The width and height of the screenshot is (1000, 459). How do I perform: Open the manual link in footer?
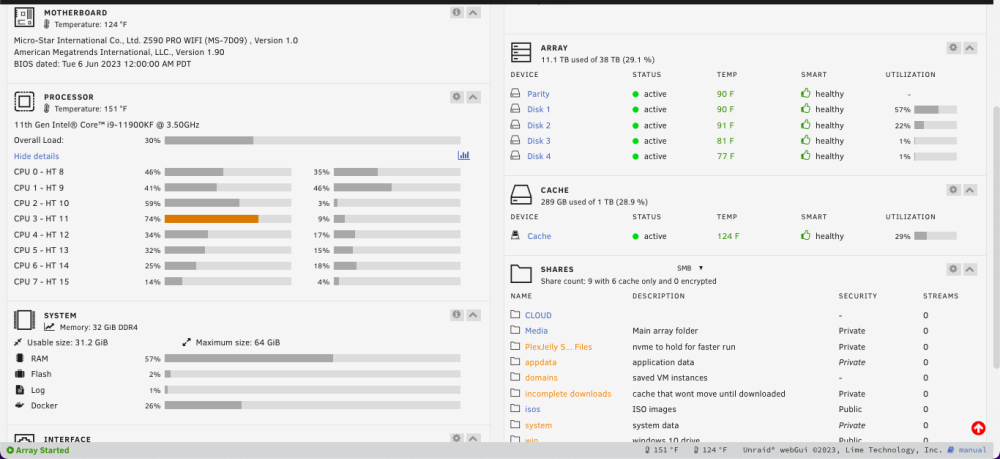tap(968, 450)
